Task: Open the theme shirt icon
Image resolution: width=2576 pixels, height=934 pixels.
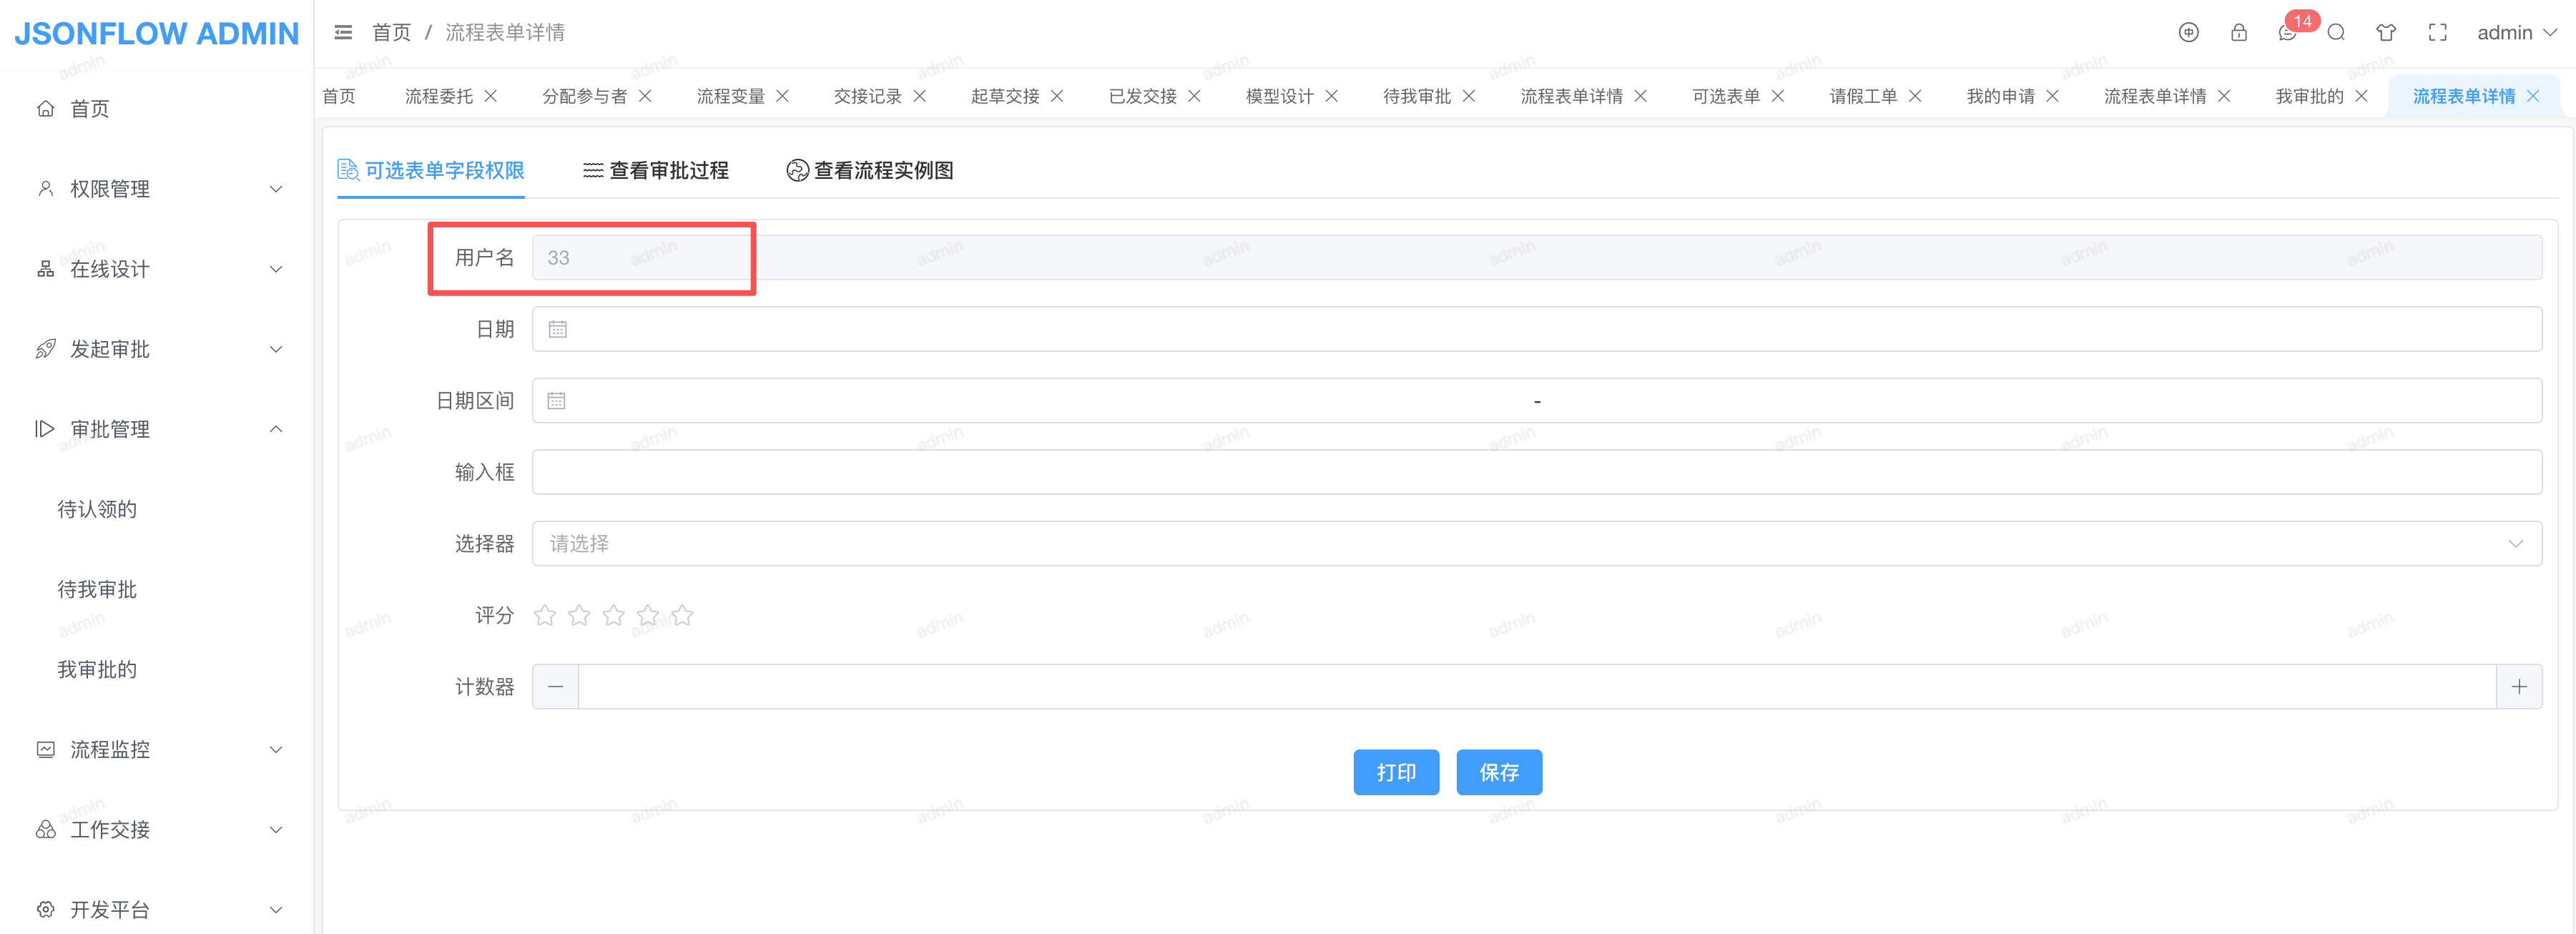Action: pos(2386,33)
